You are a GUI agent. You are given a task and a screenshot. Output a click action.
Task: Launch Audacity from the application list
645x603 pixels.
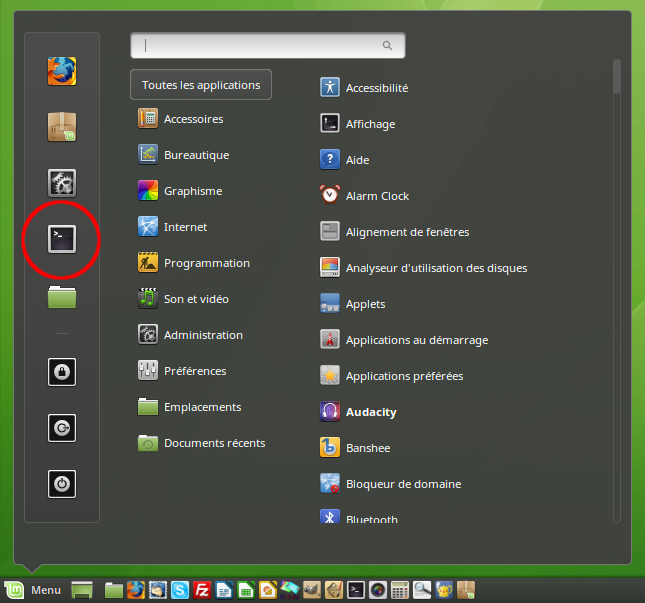pyautogui.click(x=371, y=412)
